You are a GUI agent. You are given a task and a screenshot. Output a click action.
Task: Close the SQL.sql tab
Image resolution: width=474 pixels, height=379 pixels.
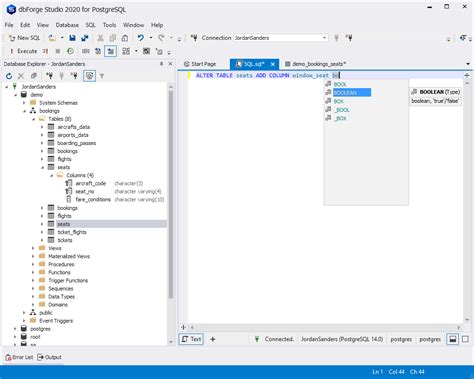(x=273, y=64)
